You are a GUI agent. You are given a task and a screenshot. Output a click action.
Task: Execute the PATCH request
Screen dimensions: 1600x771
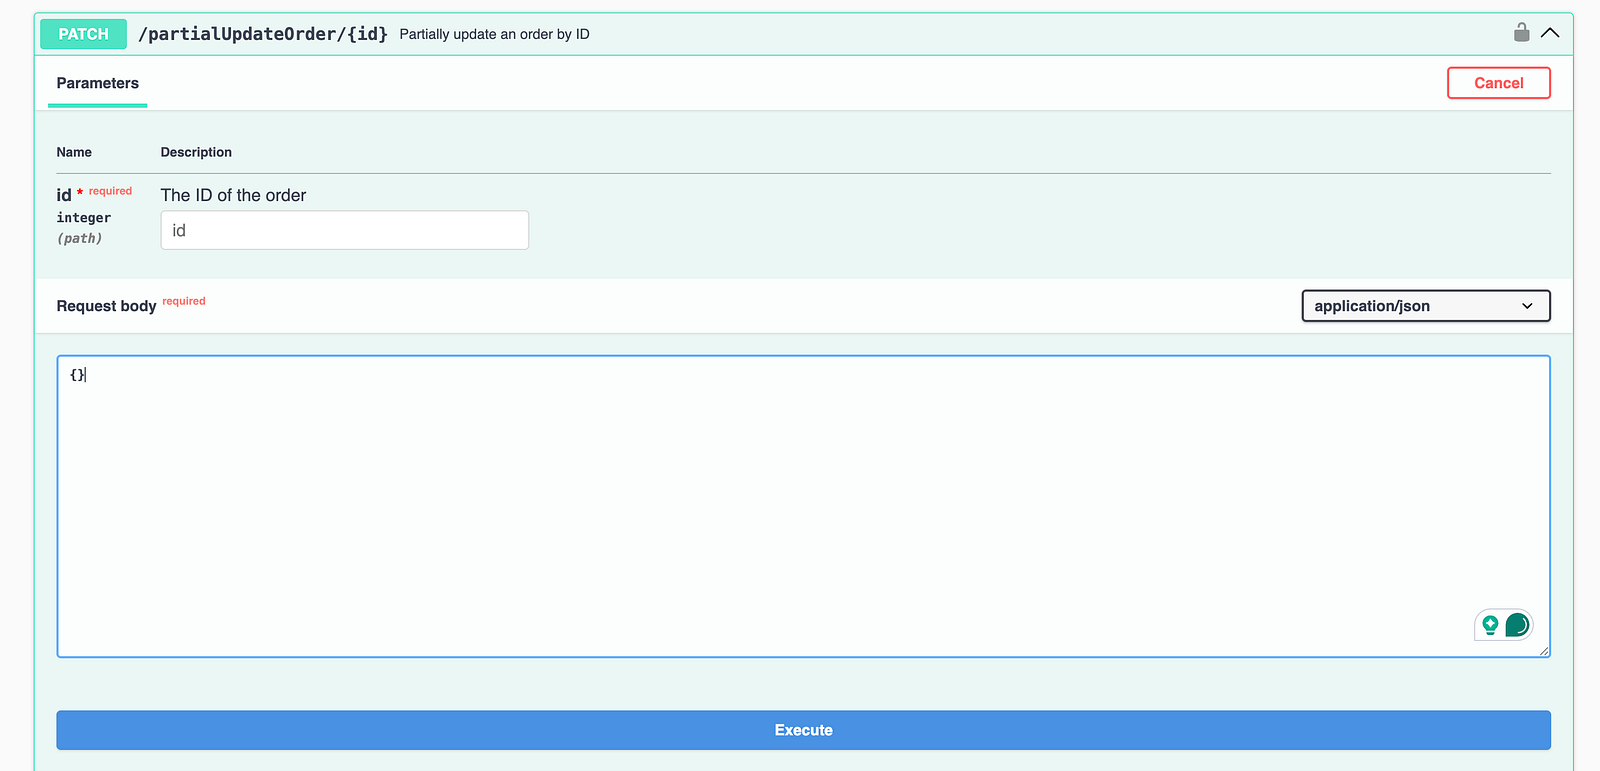pos(803,730)
